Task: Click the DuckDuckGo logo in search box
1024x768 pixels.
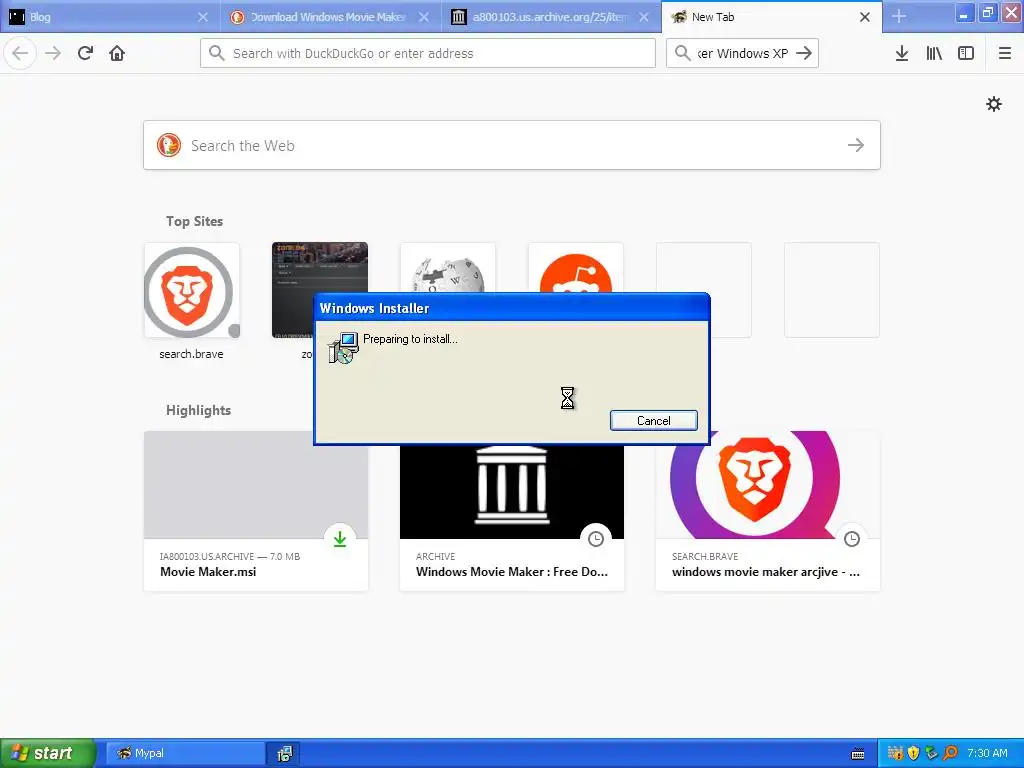Action: click(x=168, y=145)
